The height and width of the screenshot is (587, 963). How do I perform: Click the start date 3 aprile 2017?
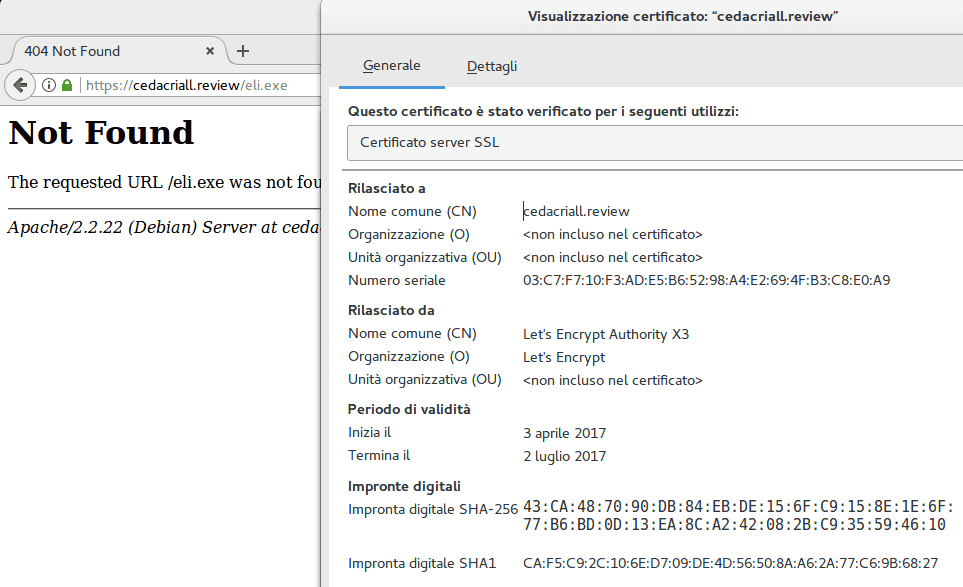(x=564, y=433)
